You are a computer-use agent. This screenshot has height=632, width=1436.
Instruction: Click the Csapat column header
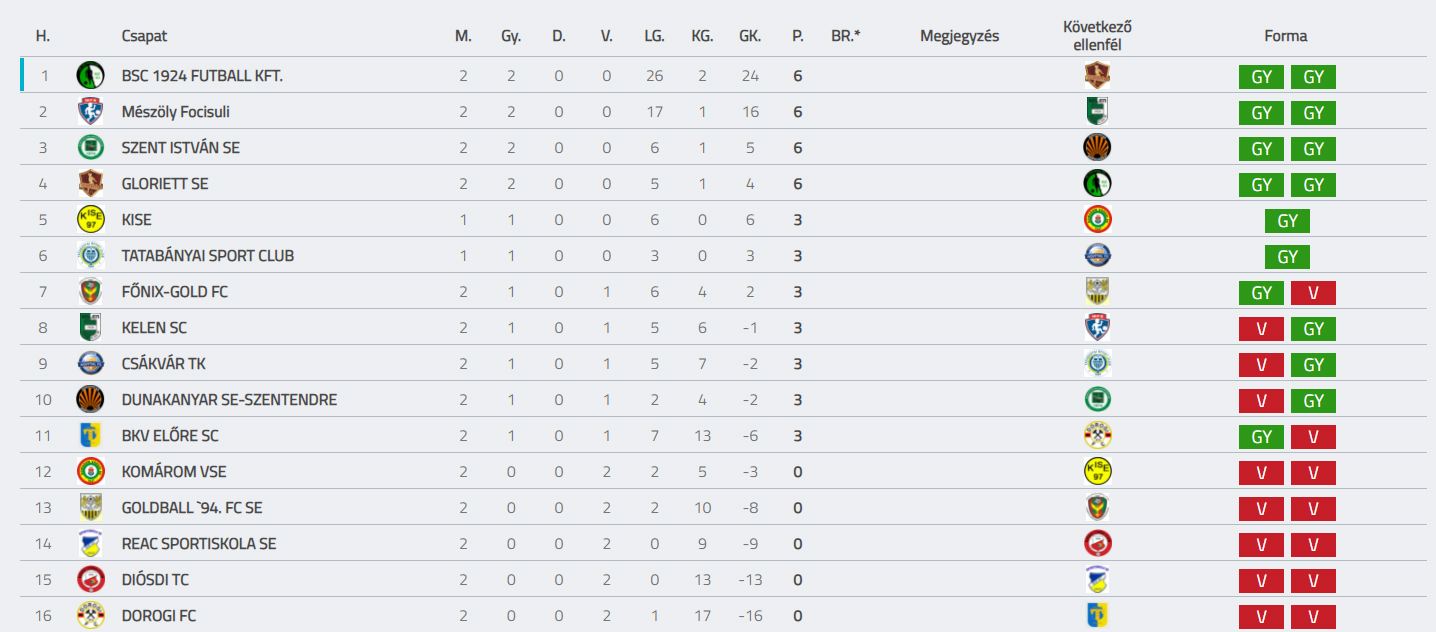point(144,36)
